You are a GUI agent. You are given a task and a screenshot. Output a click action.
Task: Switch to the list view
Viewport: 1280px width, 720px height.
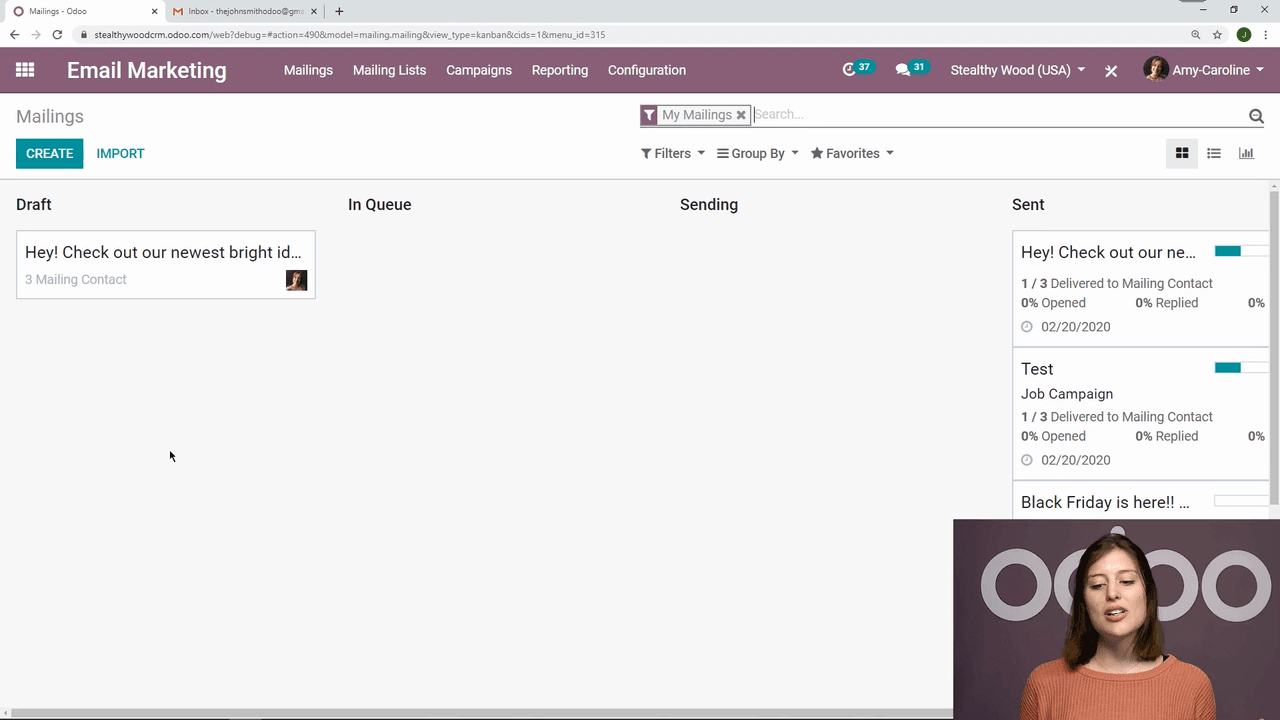(x=1214, y=153)
